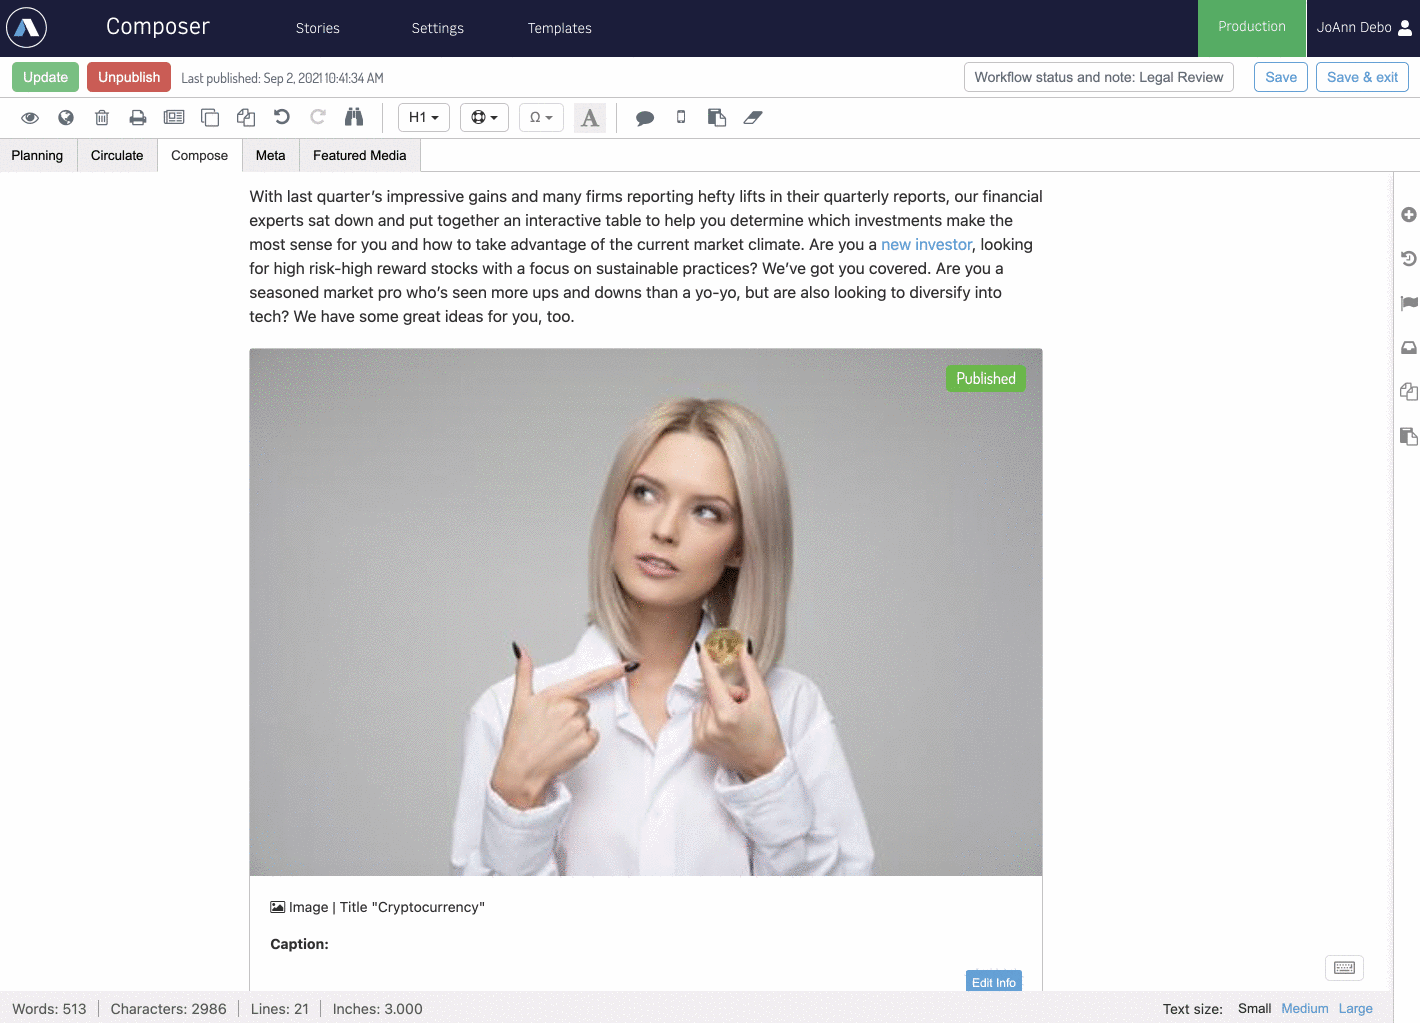Click the print icon
Image resolution: width=1420 pixels, height=1023 pixels.
pyautogui.click(x=138, y=118)
